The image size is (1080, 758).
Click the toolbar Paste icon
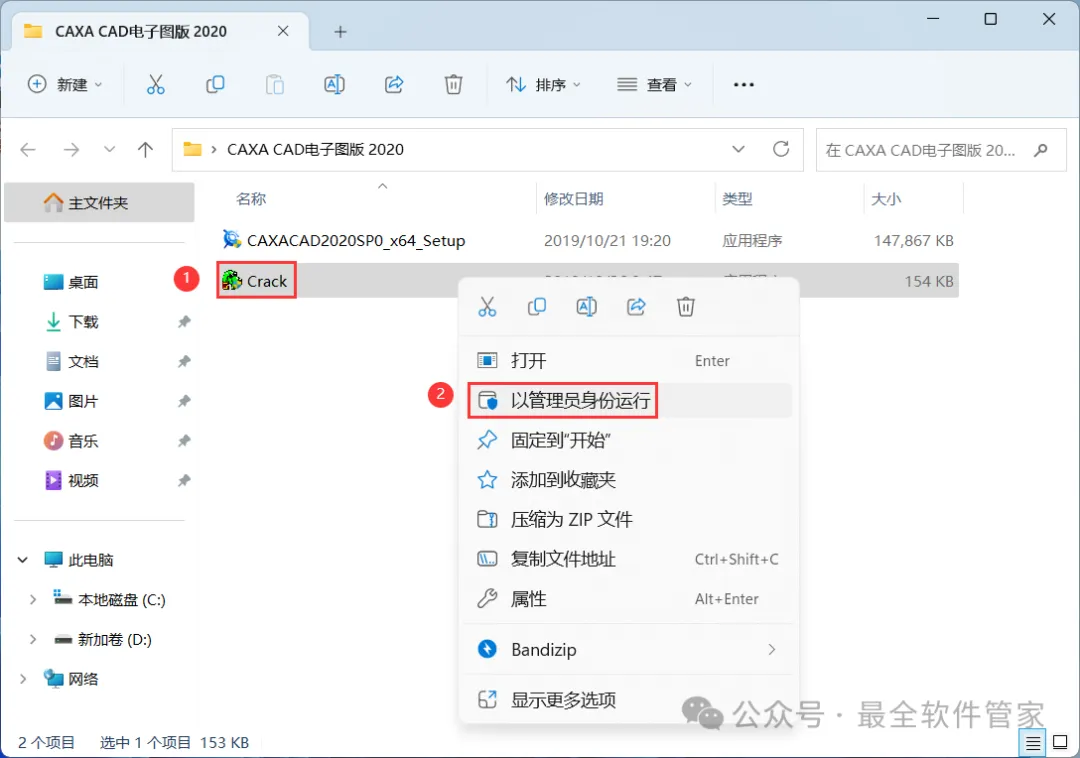tap(275, 85)
